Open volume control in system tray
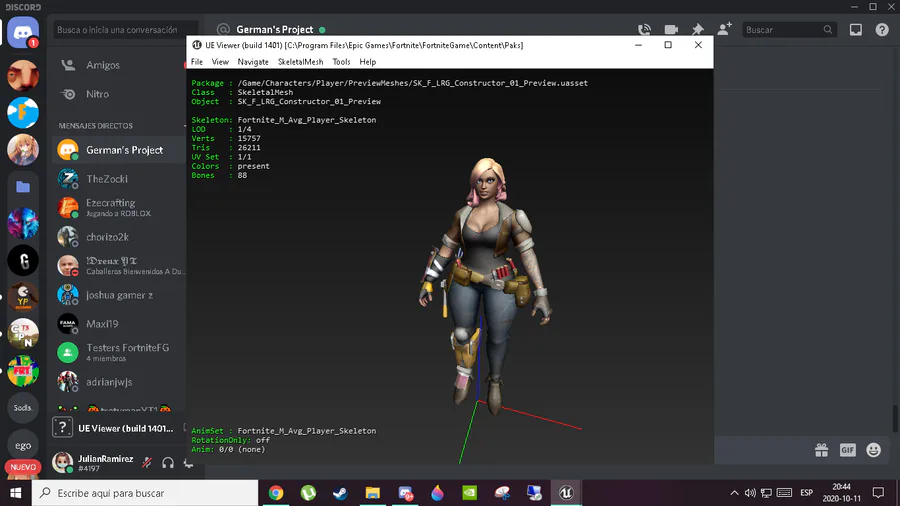The width and height of the screenshot is (900, 506). click(x=750, y=493)
